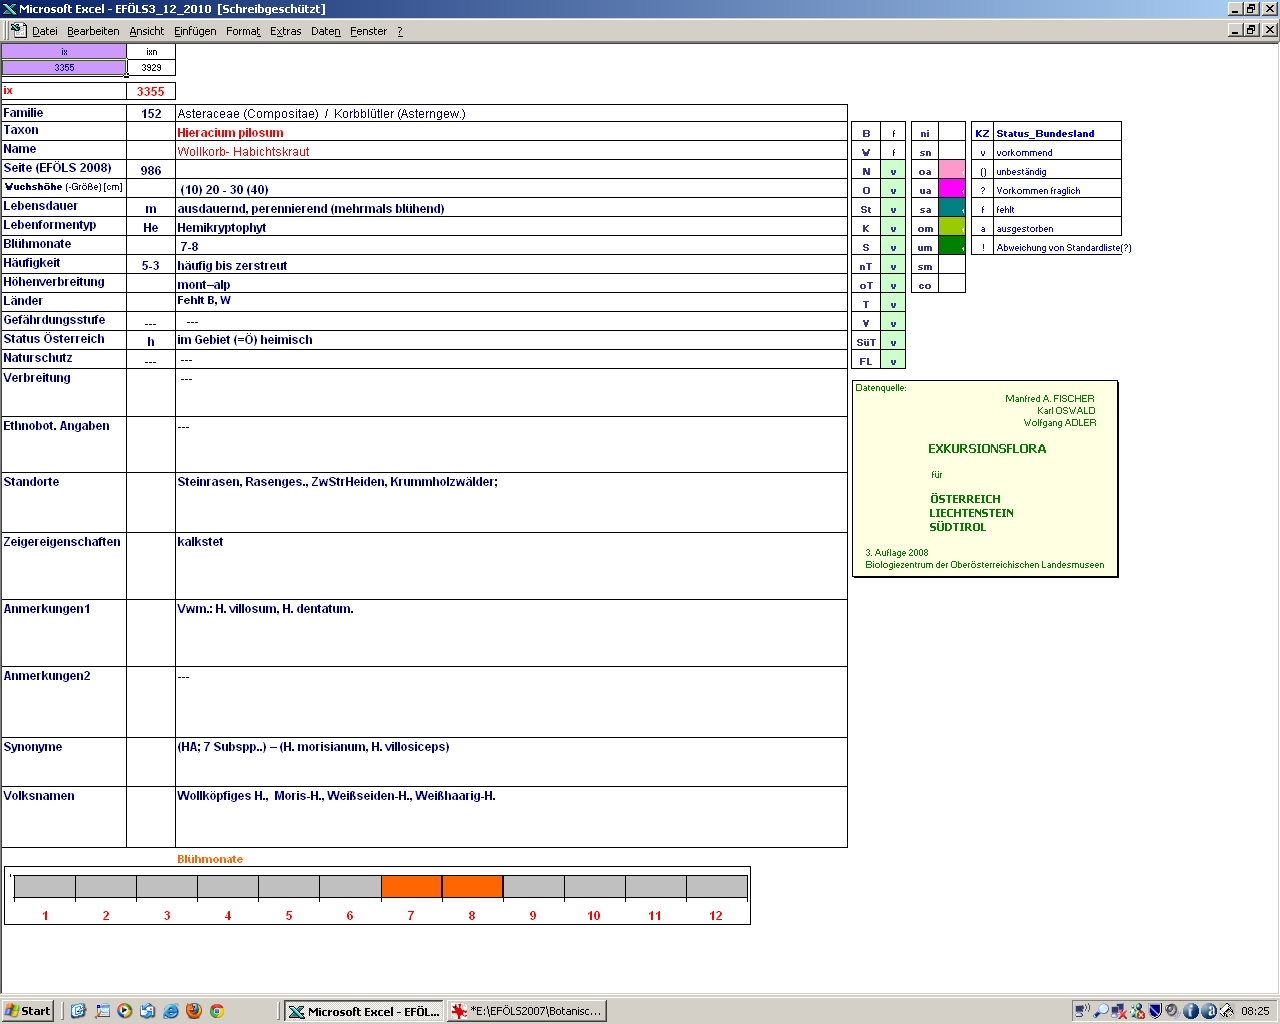Click the orange month 7 bar in Blühmonate
This screenshot has width=1280, height=1024.
tap(411, 887)
